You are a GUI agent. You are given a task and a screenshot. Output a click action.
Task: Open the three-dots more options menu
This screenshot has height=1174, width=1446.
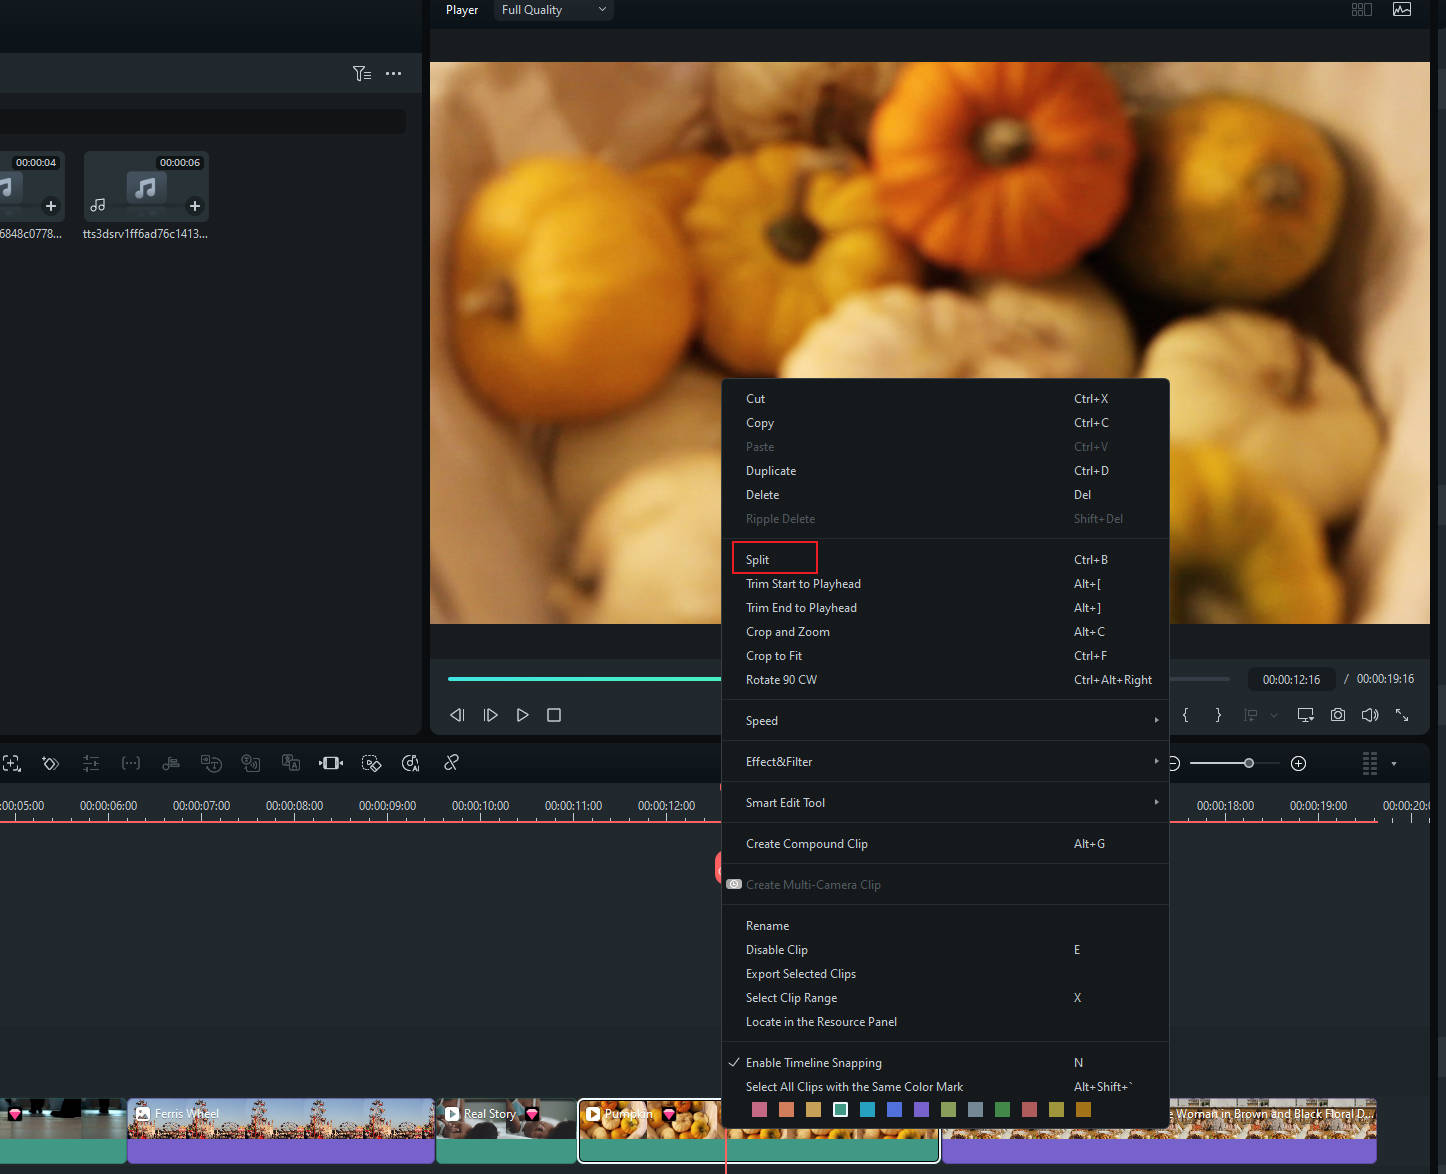click(x=394, y=73)
